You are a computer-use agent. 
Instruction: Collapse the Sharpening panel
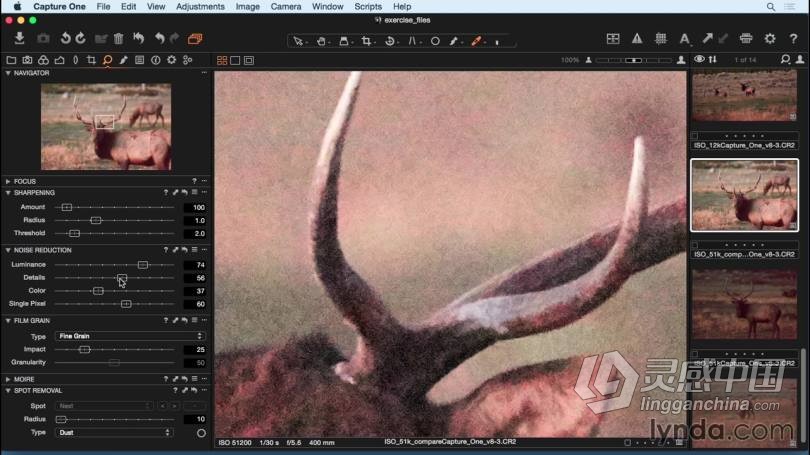click(x=8, y=193)
